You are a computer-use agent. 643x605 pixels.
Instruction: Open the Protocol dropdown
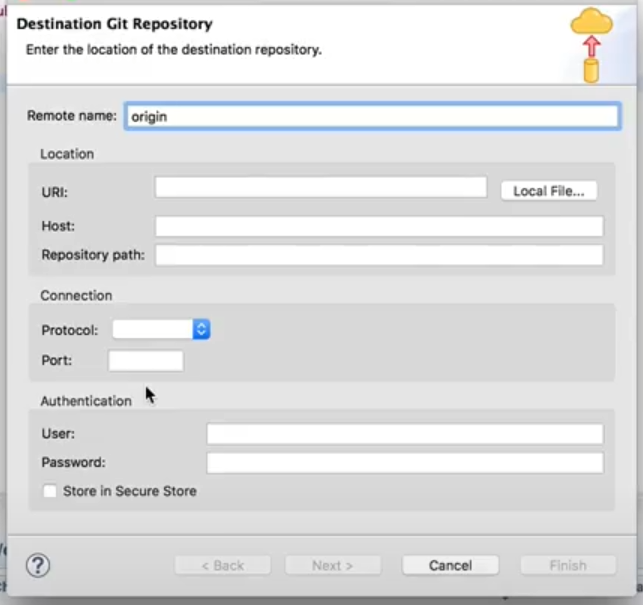pos(161,329)
